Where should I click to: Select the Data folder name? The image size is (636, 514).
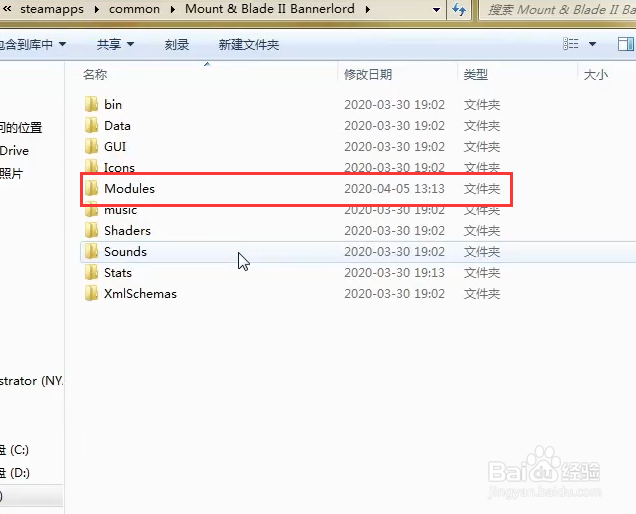117,126
